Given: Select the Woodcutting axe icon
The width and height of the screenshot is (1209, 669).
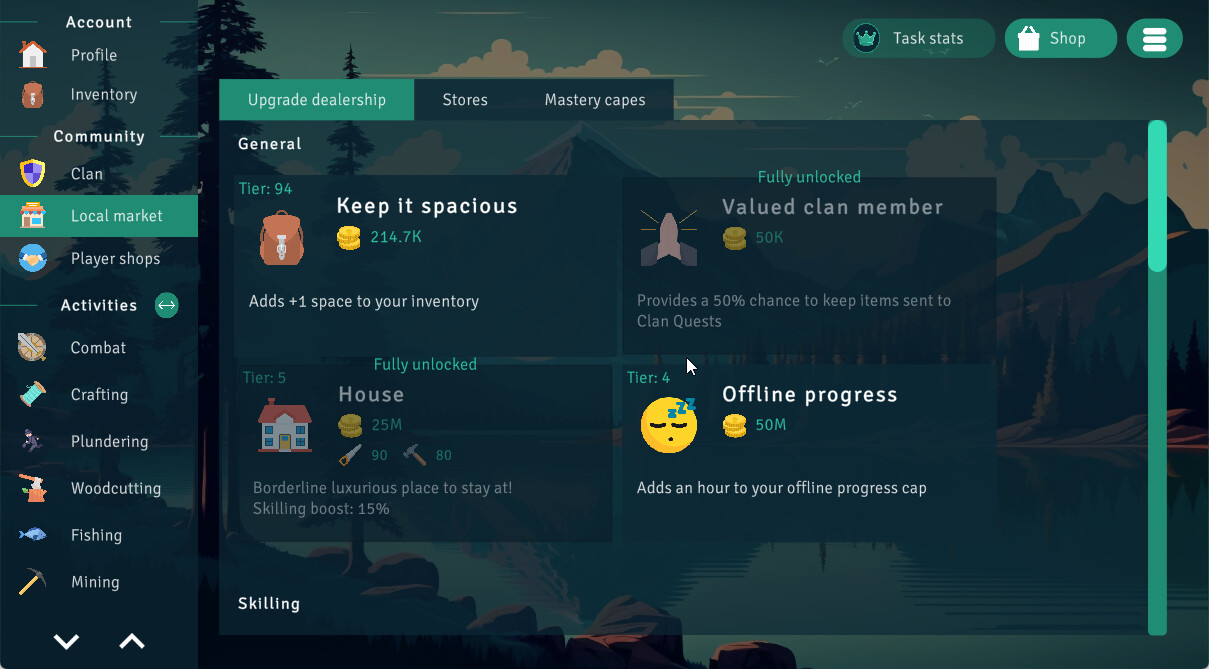Looking at the screenshot, I should pos(30,488).
